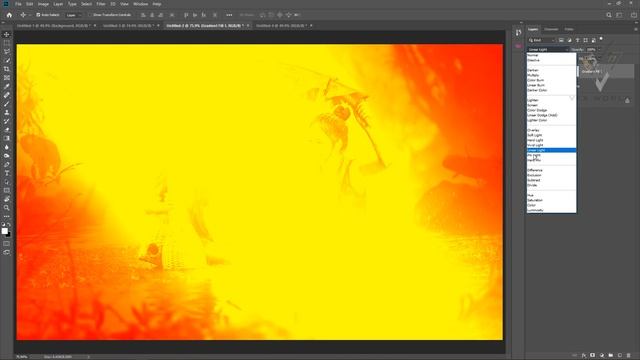Toggle type layer filter icon
The image size is (640, 360).
(578, 40)
